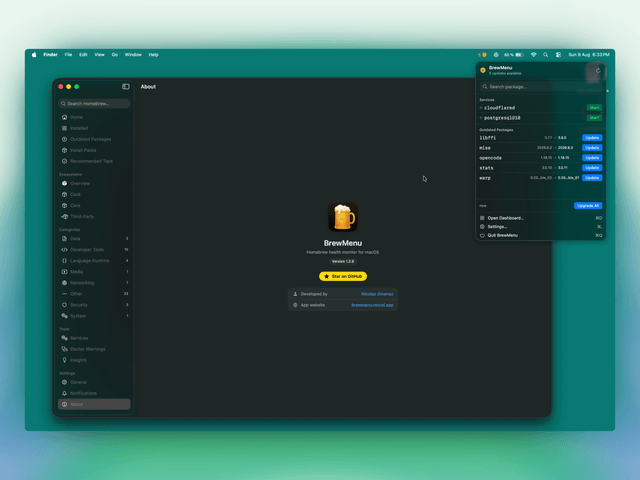Choose Settings in BrewMenu popup
The height and width of the screenshot is (480, 640).
click(x=541, y=227)
